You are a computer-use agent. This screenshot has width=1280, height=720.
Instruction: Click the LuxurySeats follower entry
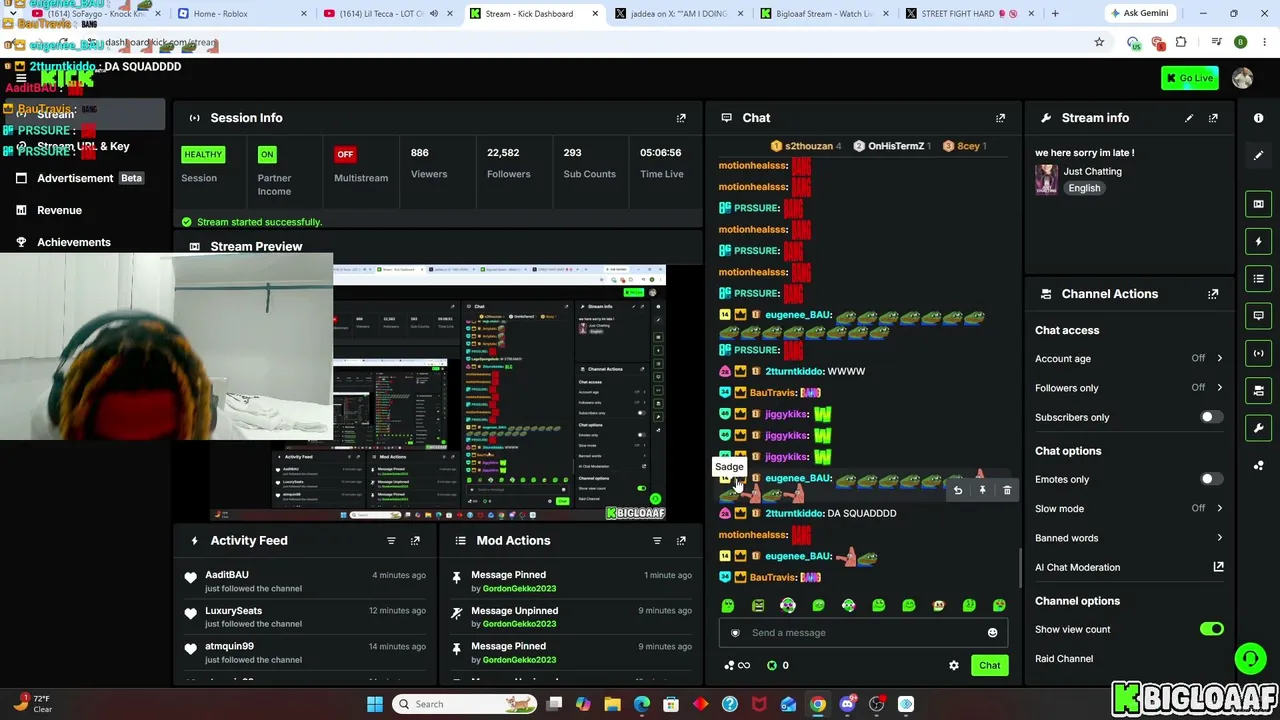[306, 617]
